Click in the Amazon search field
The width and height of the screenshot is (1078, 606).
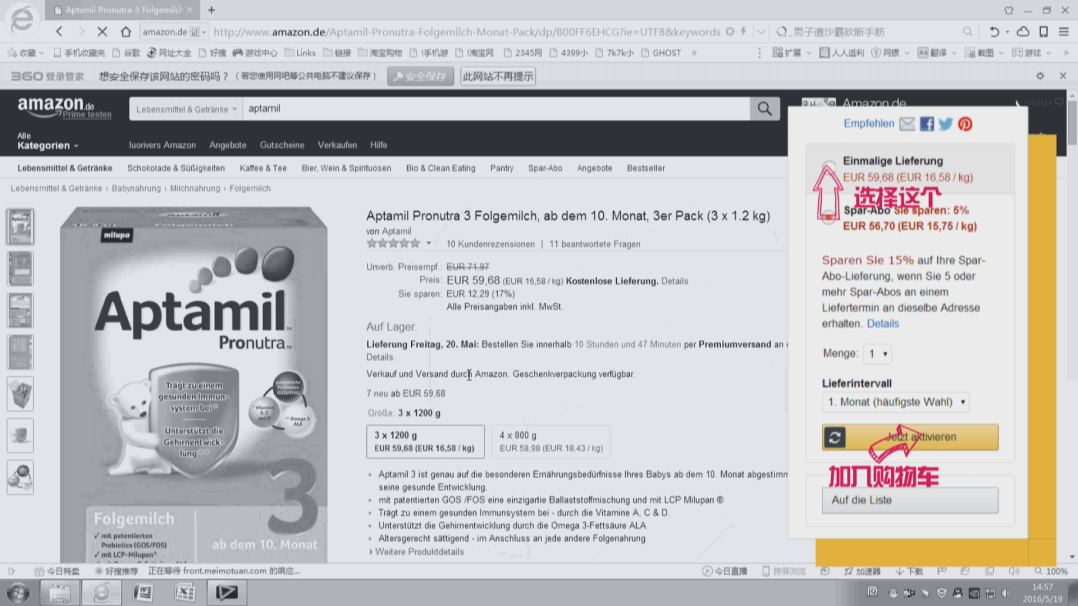pos(496,109)
